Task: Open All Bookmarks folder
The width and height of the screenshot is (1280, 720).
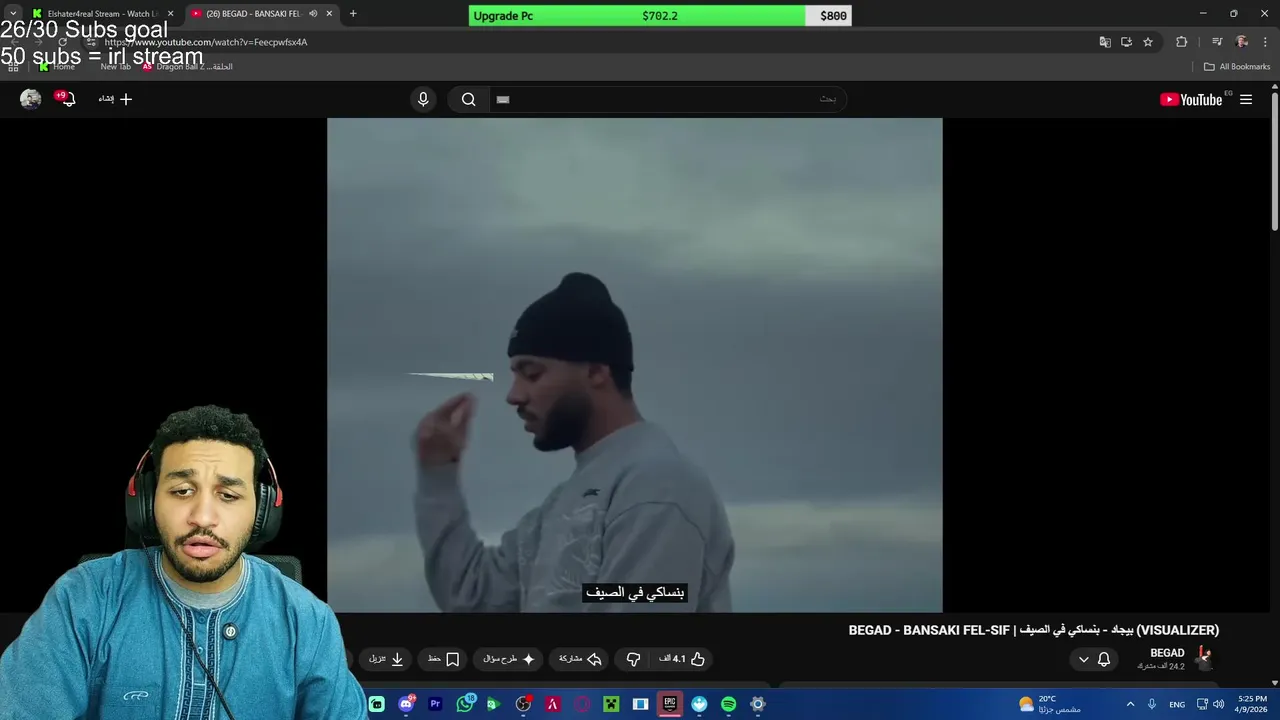Action: pos(1237,67)
